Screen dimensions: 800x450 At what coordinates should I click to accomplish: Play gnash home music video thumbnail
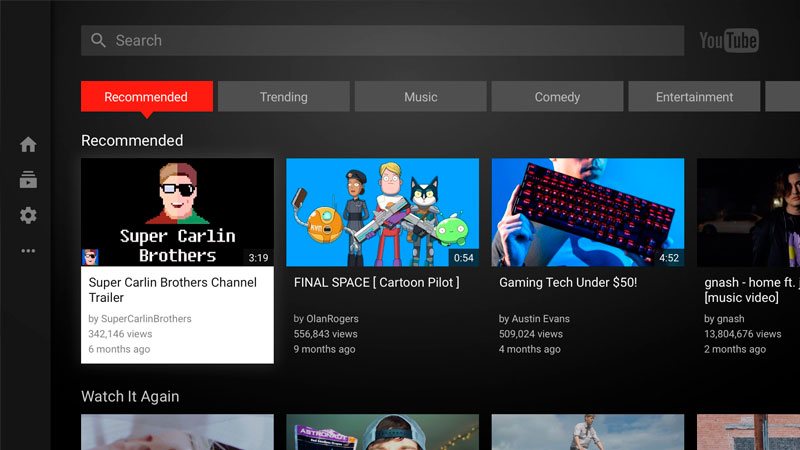coord(748,212)
